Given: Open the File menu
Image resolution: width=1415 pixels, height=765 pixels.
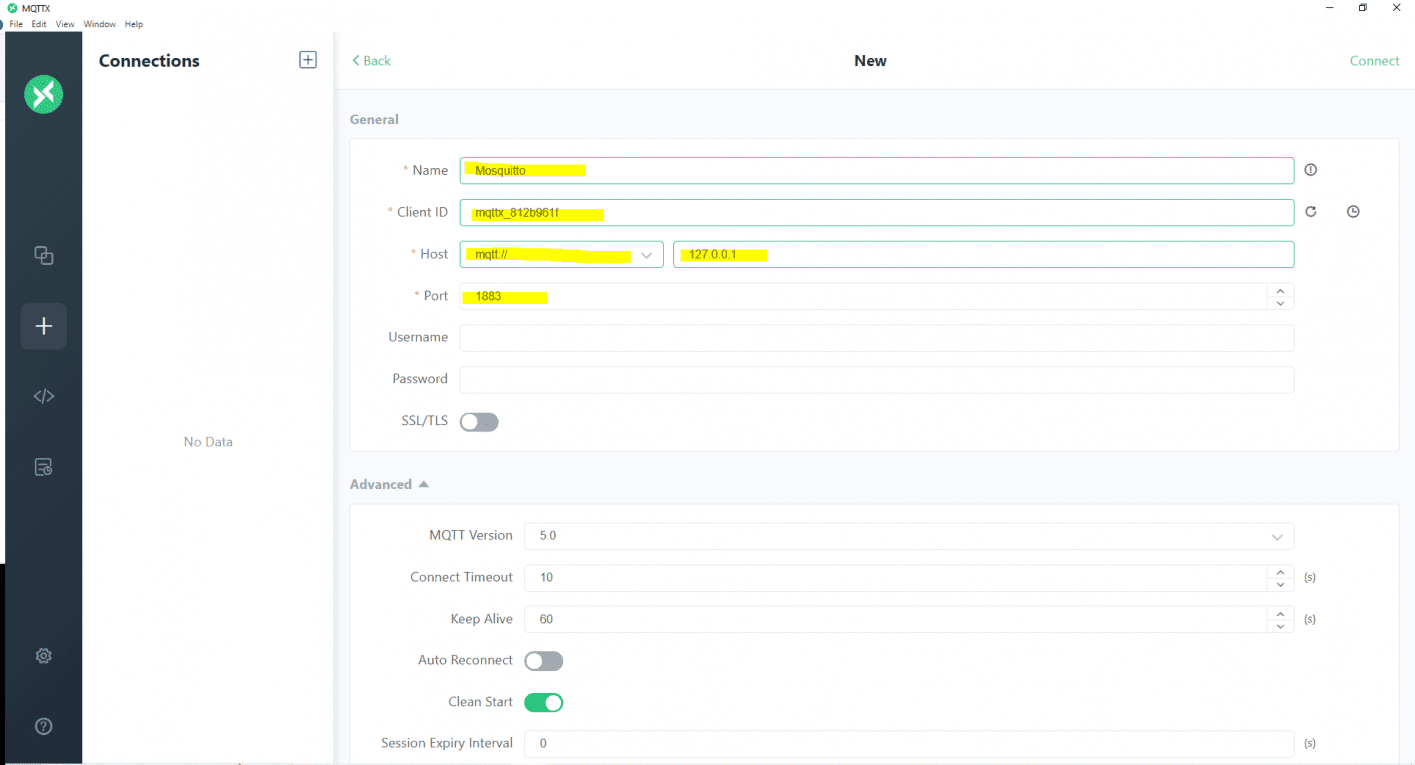Looking at the screenshot, I should point(16,24).
